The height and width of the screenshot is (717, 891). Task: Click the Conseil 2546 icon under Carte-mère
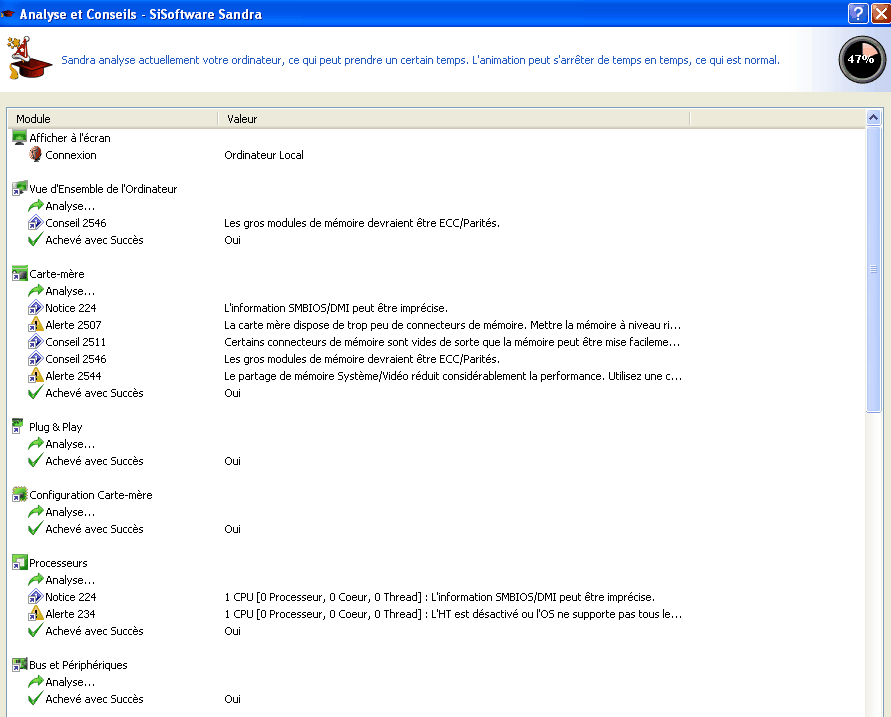[36, 358]
